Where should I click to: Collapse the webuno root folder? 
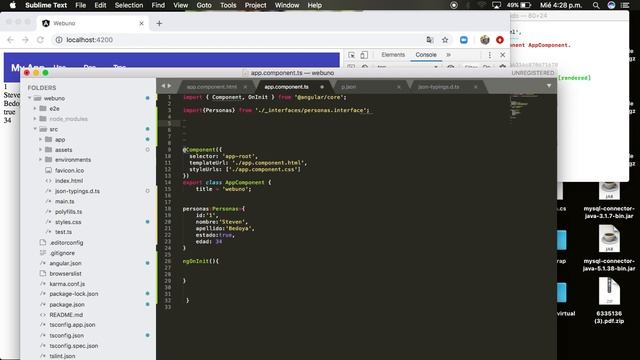(x=29, y=98)
